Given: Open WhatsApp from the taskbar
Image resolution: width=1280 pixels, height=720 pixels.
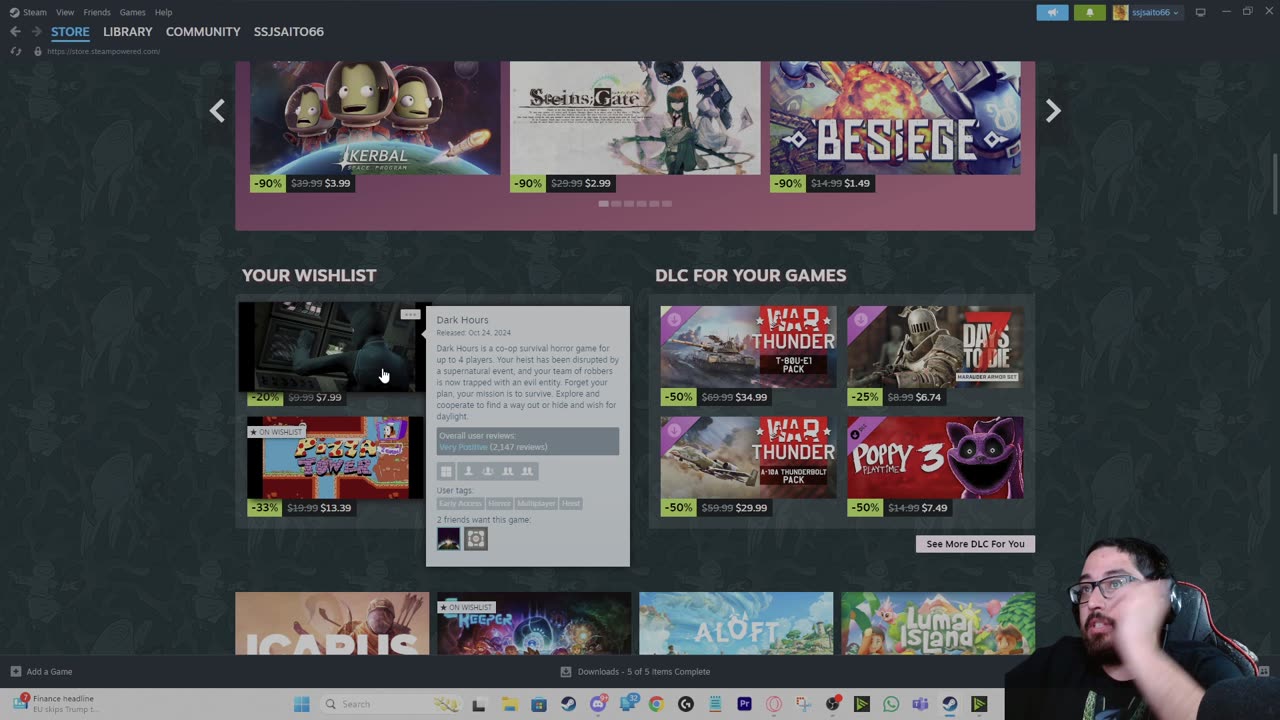Looking at the screenshot, I should (x=891, y=704).
